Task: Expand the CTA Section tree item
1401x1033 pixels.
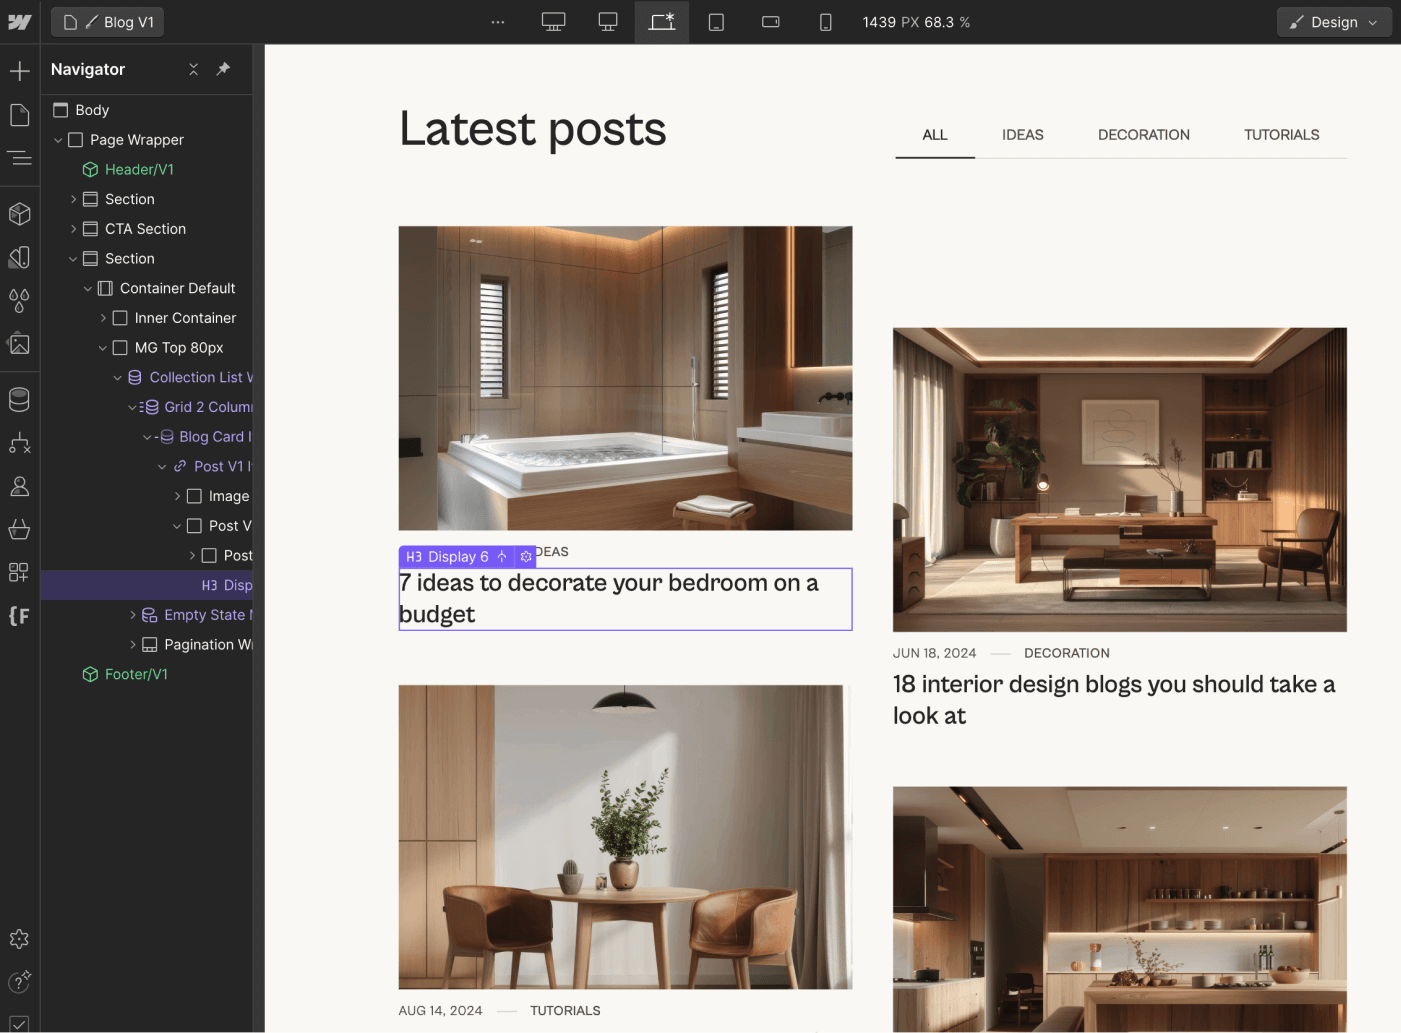Action: click(x=73, y=228)
